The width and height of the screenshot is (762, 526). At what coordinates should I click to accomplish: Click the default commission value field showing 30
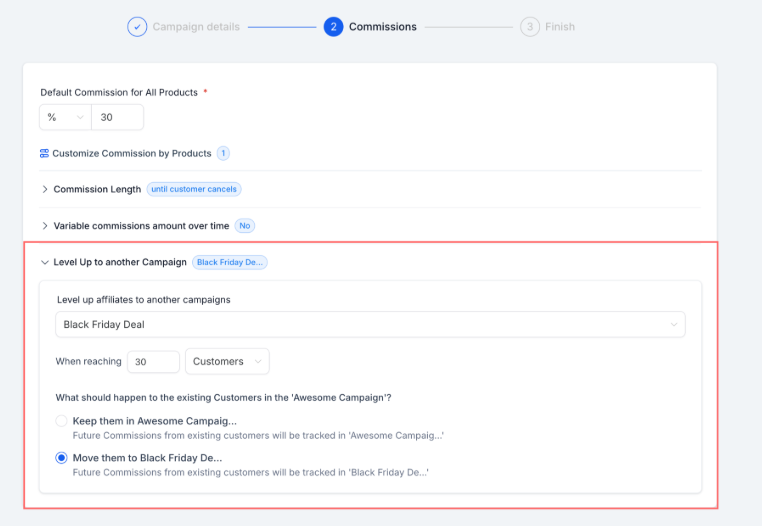point(117,117)
